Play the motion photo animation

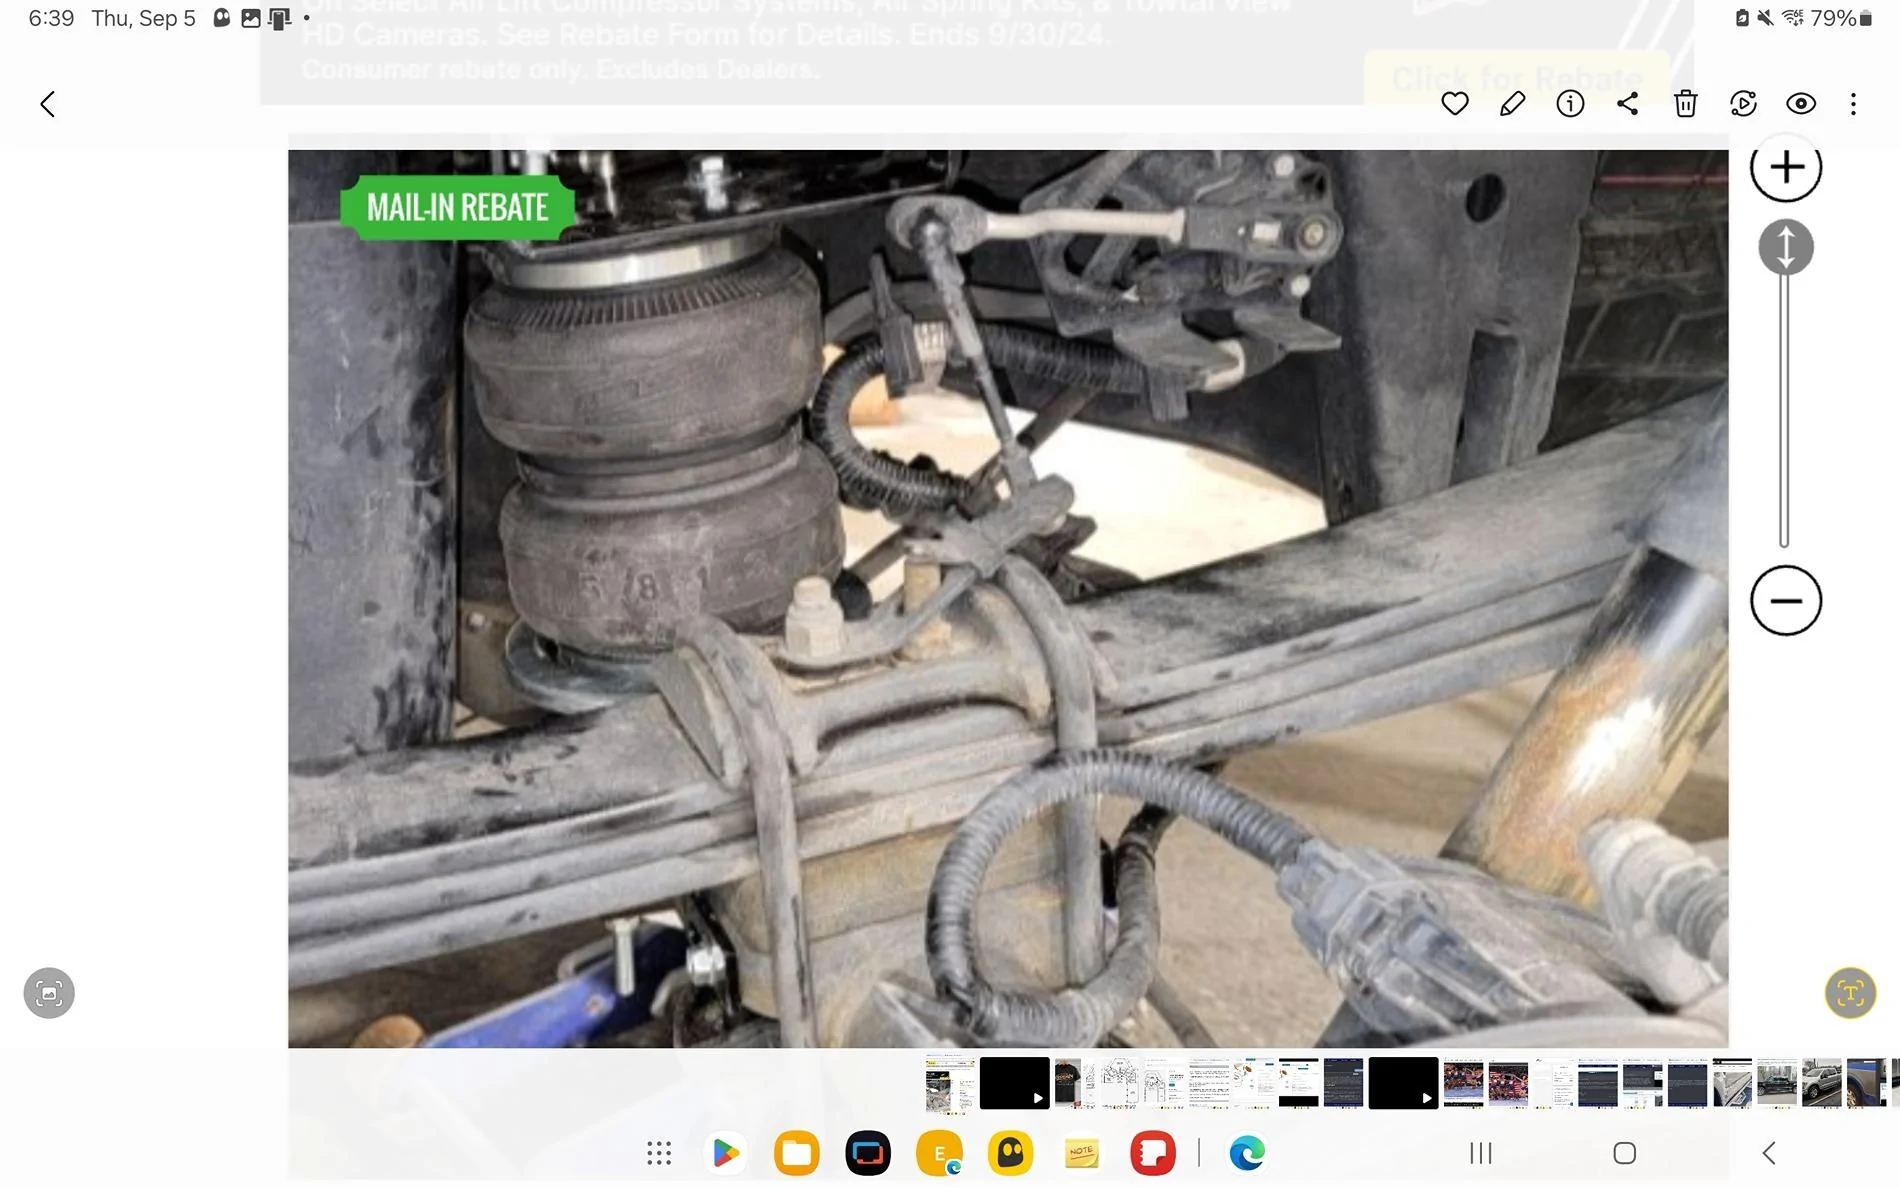click(x=1743, y=103)
